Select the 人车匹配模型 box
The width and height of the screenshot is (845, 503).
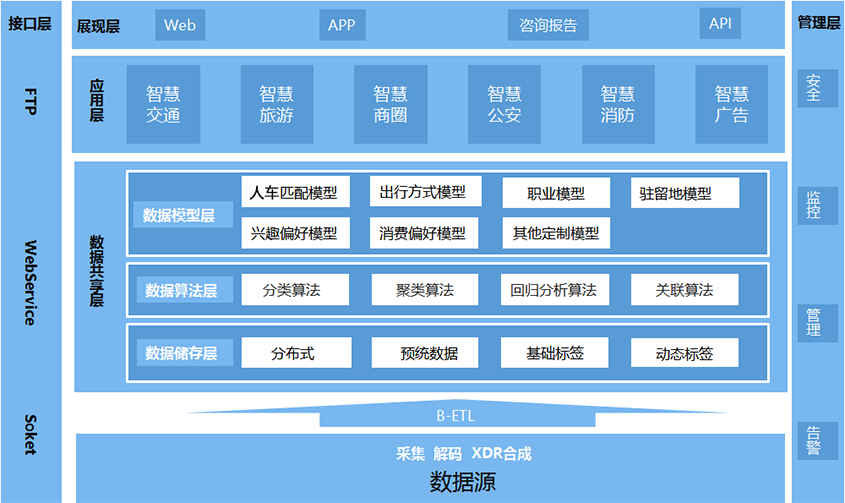(294, 193)
